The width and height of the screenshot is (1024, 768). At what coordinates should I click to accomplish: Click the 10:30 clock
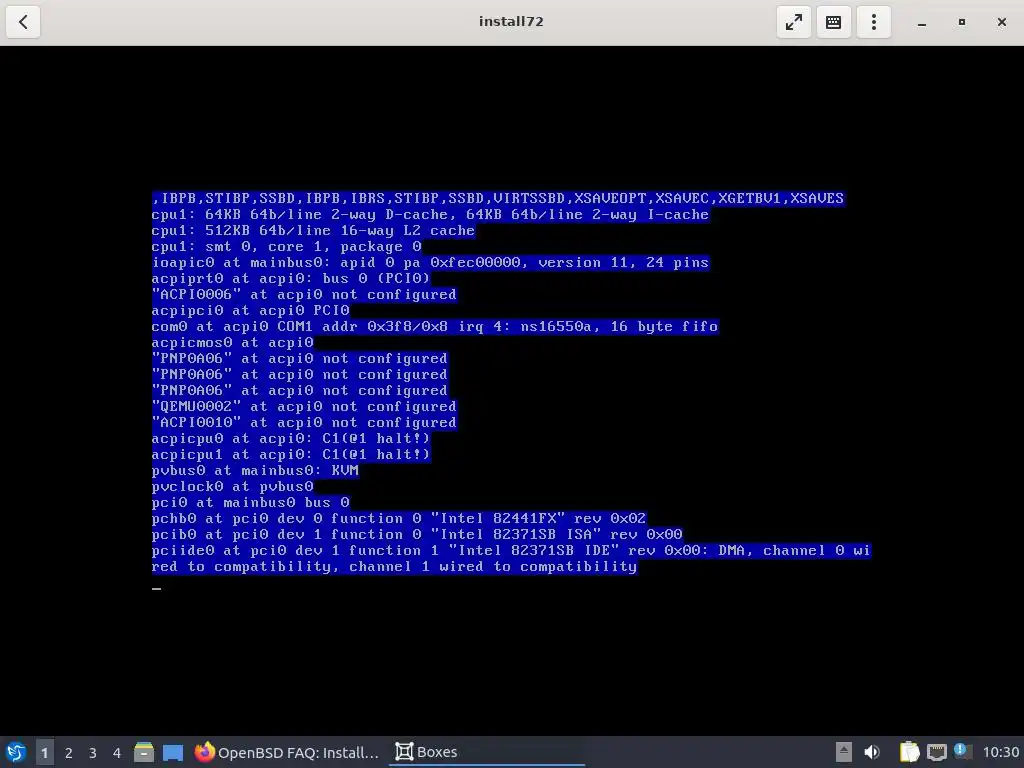point(1000,752)
